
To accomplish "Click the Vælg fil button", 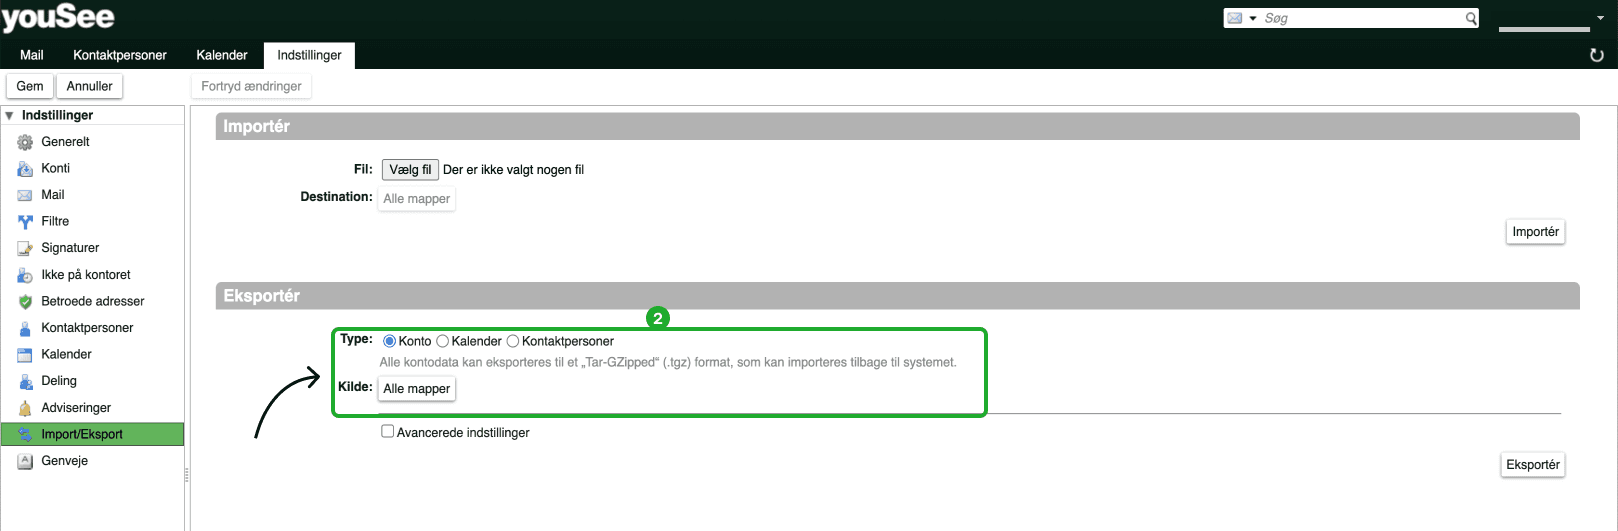I will (410, 170).
